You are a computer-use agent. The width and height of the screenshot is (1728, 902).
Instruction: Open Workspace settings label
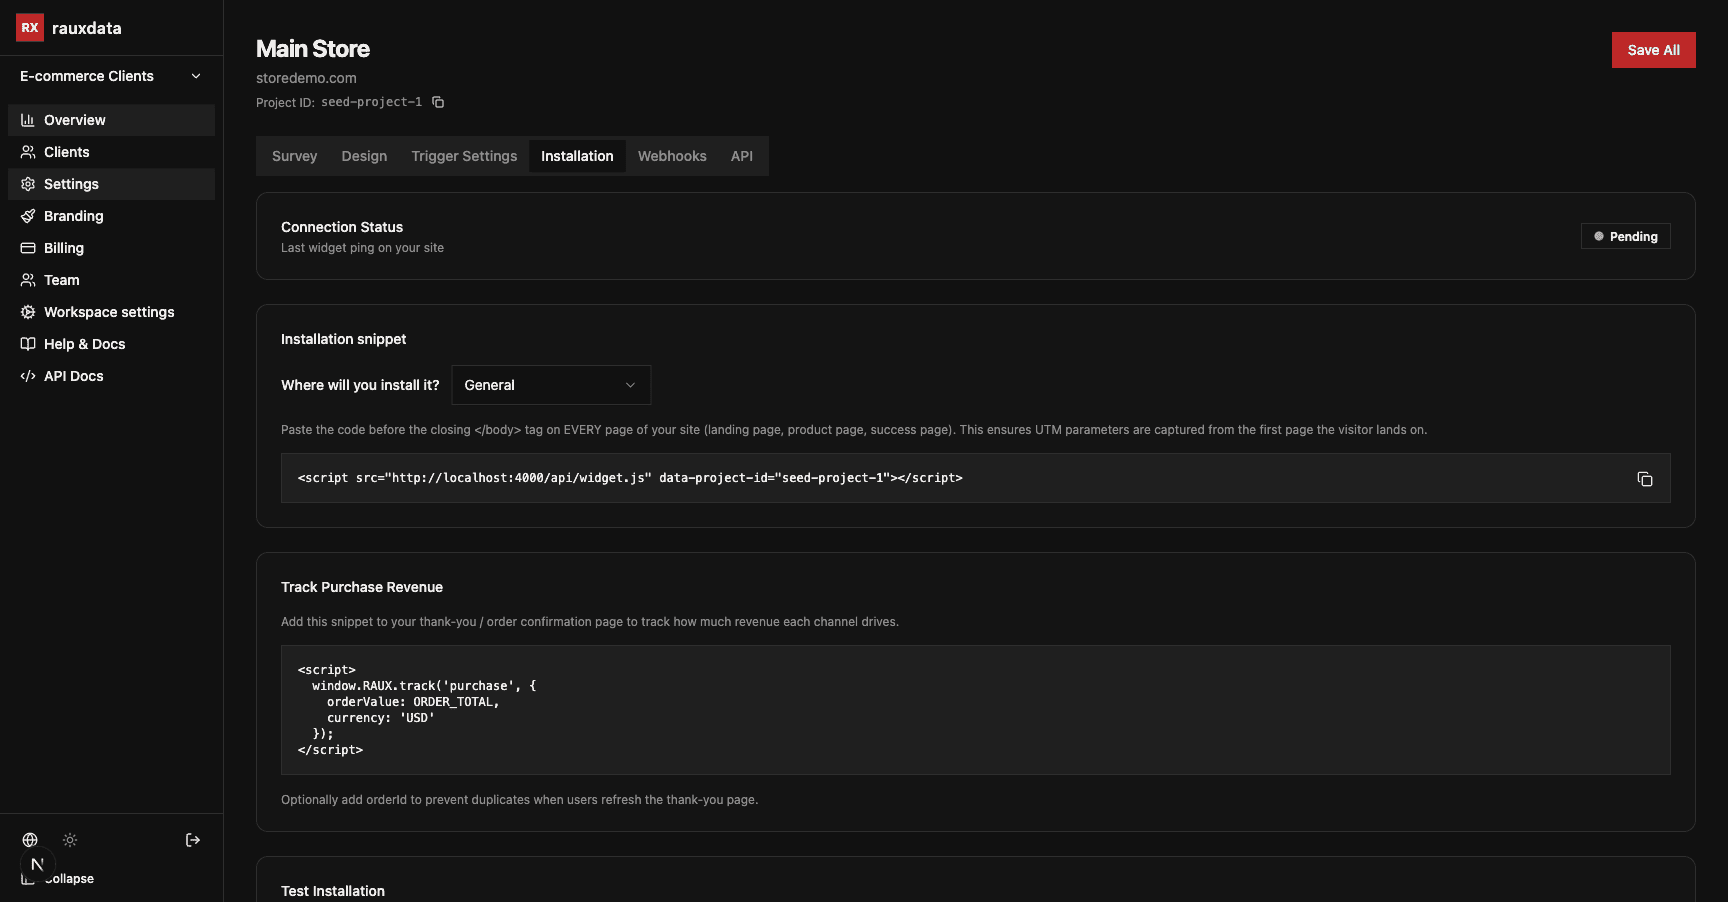(x=109, y=312)
